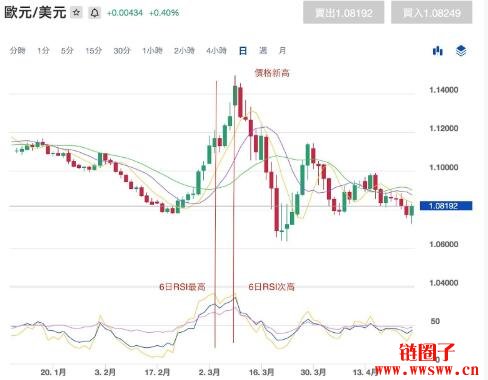Viewport: 488px width, 380px height.
Task: Click the 3. 2月 date axis label
Action: [x=105, y=372]
